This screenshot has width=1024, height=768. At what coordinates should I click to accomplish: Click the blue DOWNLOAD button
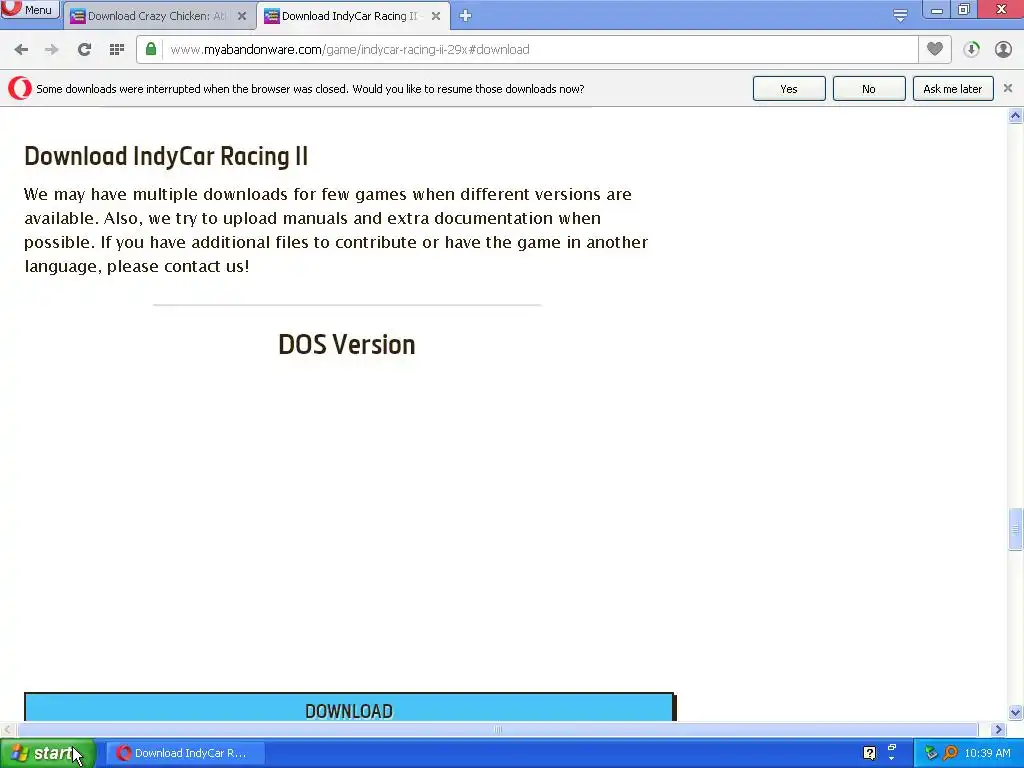coord(349,707)
